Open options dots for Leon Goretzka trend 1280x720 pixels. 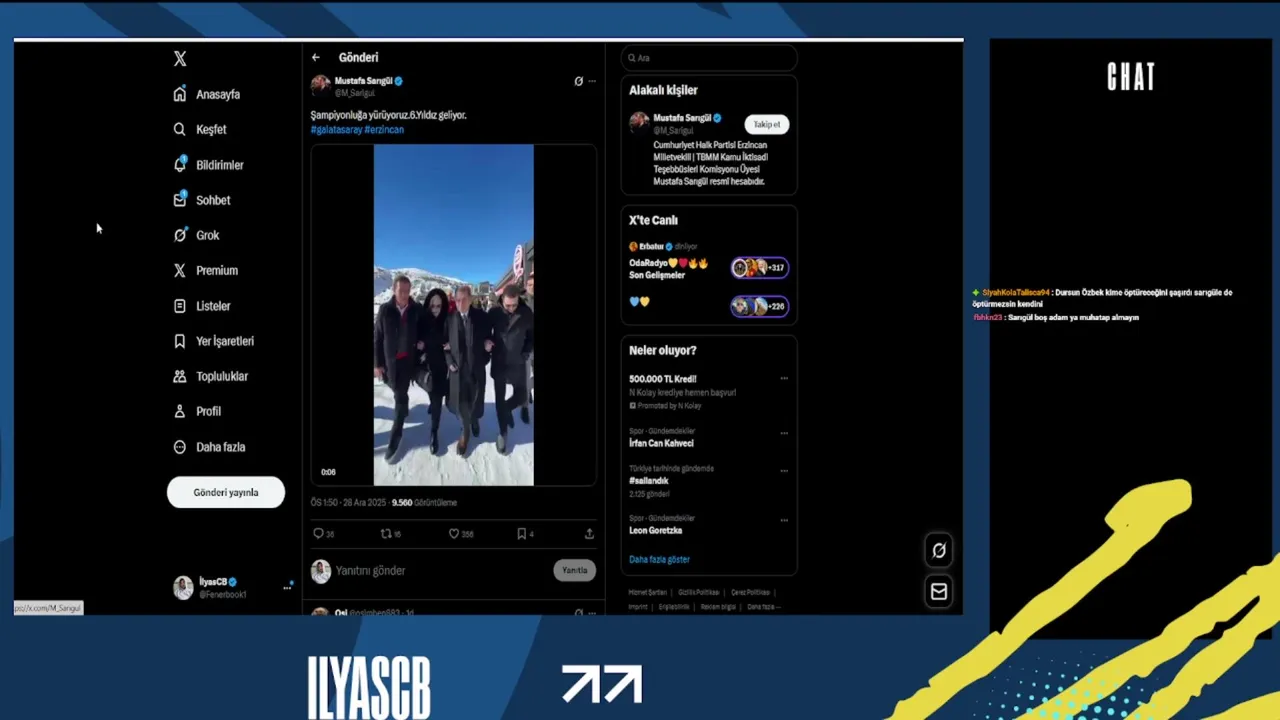784,520
